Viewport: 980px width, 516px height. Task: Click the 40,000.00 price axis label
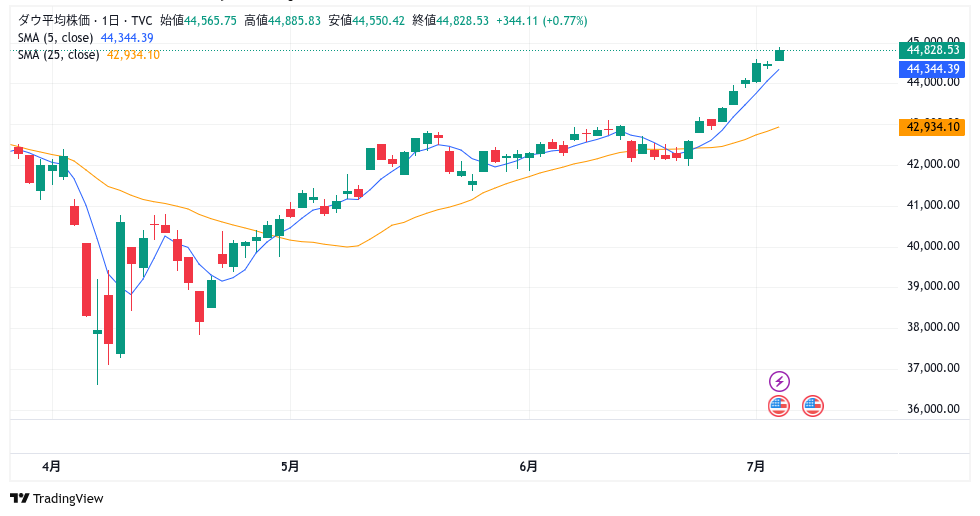pyautogui.click(x=933, y=246)
